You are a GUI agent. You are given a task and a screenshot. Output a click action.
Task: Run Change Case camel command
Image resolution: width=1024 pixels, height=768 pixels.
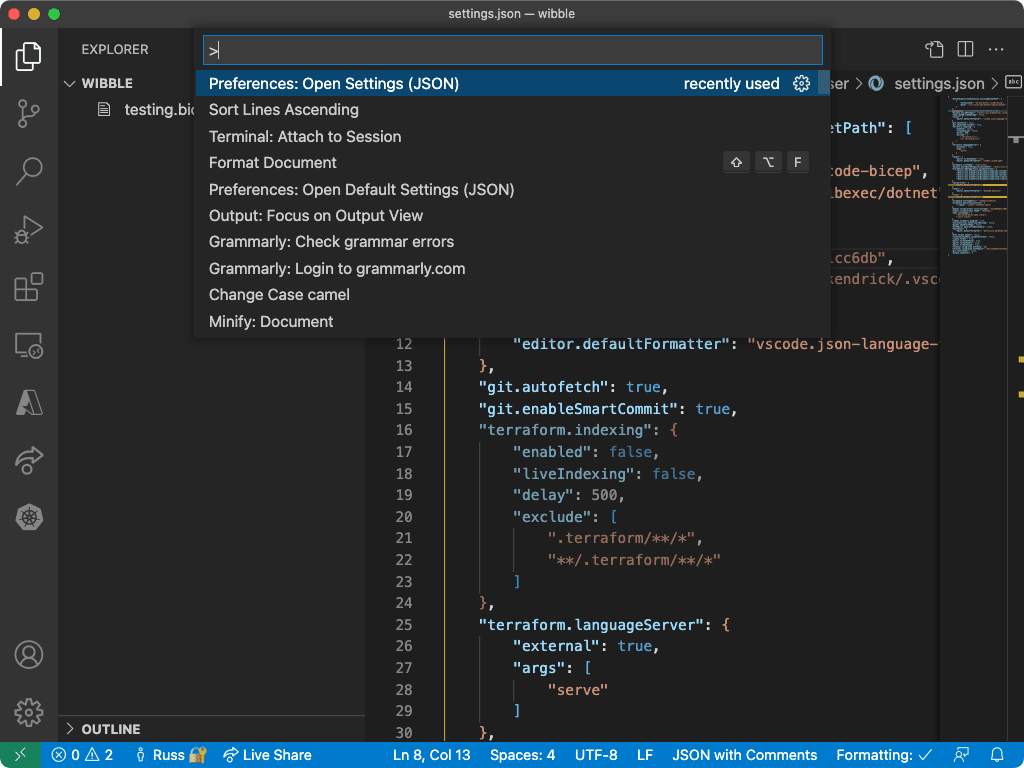513,295
